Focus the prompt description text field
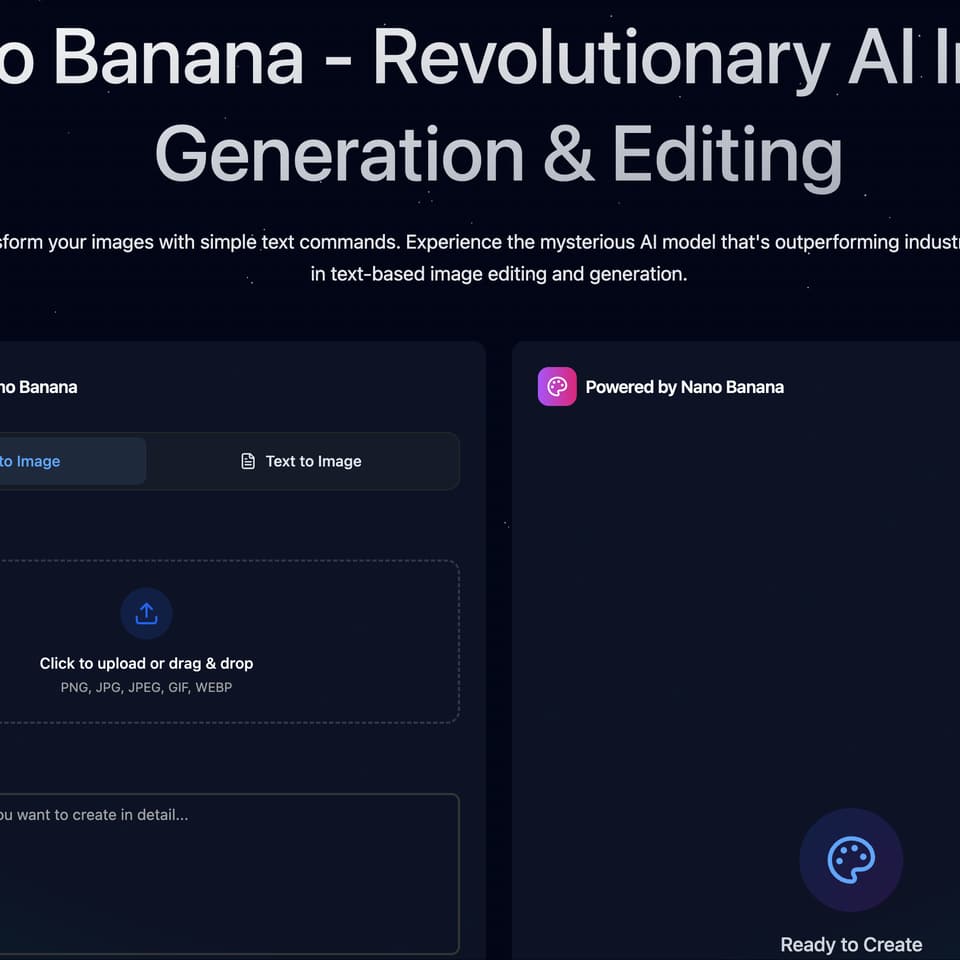The width and height of the screenshot is (960, 960). [229, 874]
